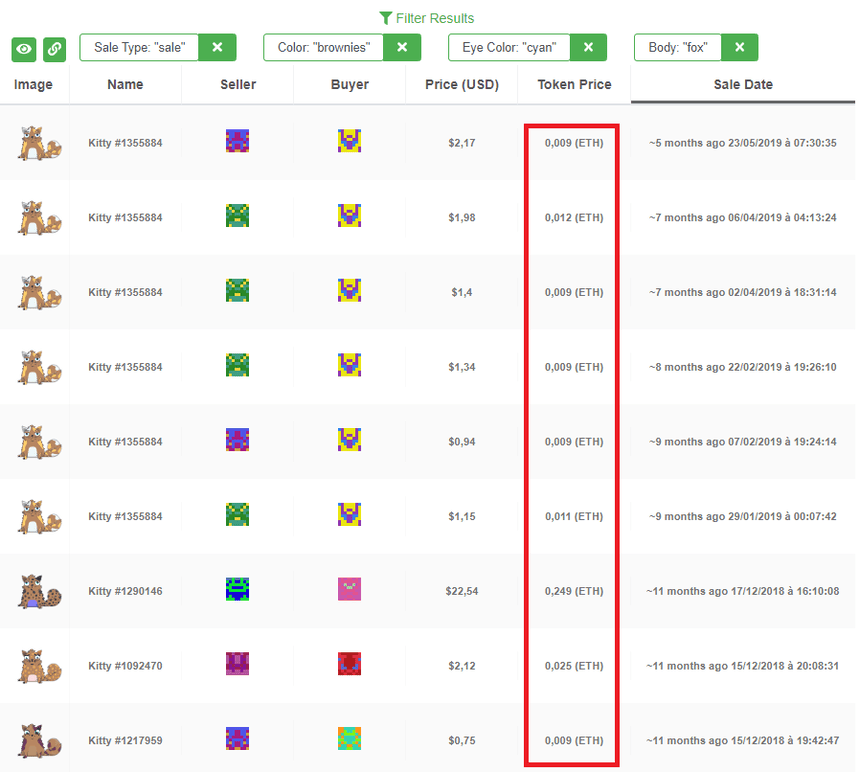The height and width of the screenshot is (772, 860).
Task: Sort by Token Price column header
Action: (574, 85)
